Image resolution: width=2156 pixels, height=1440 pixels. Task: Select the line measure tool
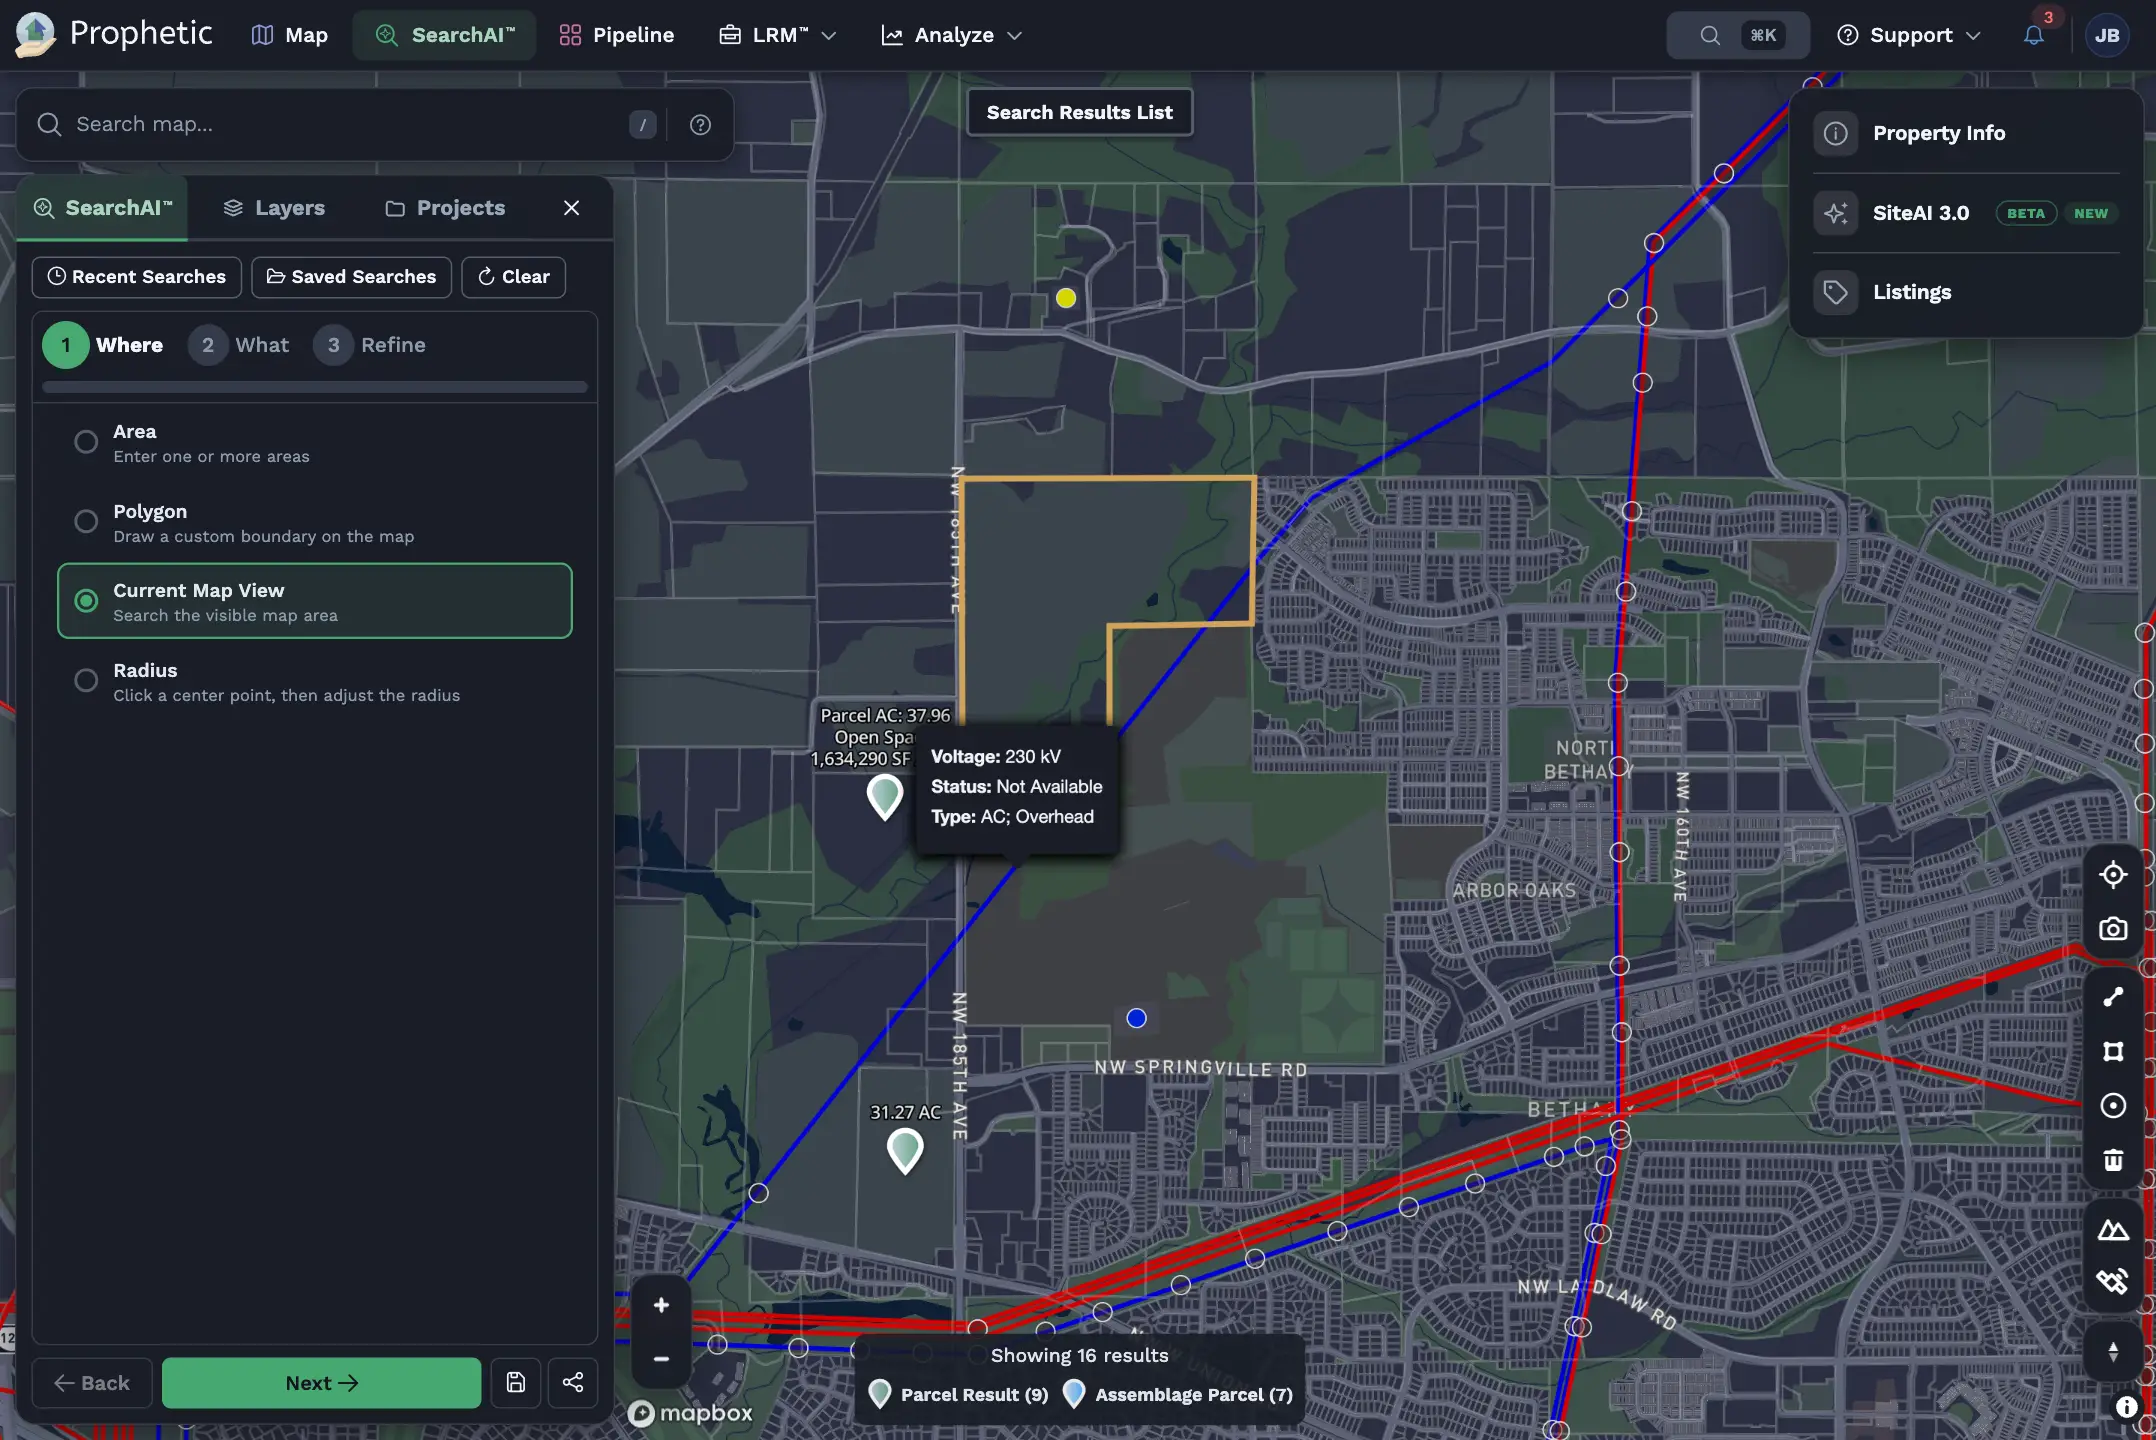[x=2112, y=997]
